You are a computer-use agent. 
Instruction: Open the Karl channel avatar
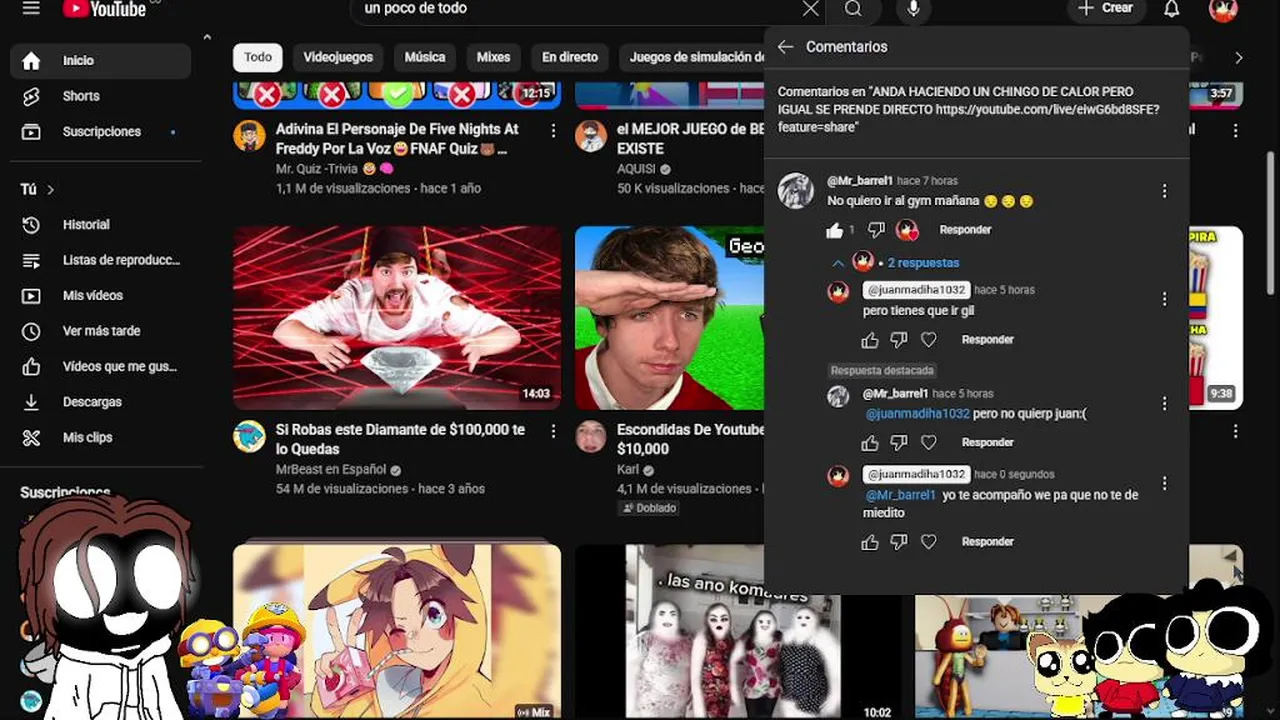591,436
